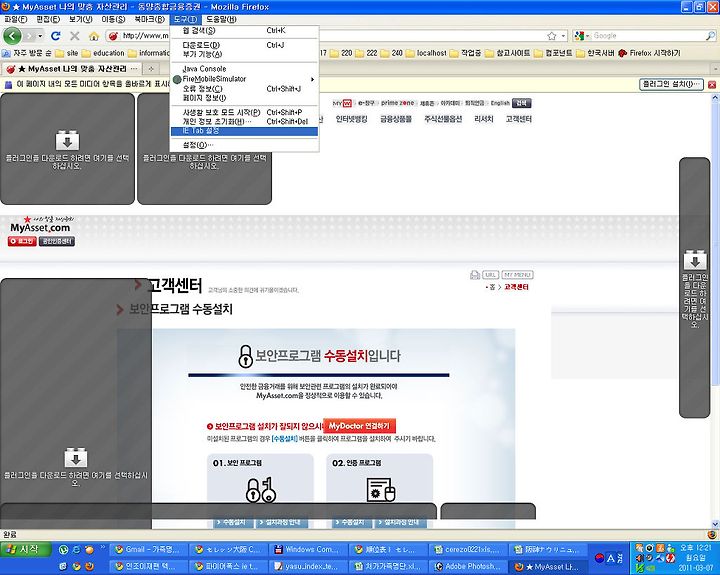Screen dimensions: 720x575
Task: Choose 웹 검색(S) from the menu
Action: [244, 31]
